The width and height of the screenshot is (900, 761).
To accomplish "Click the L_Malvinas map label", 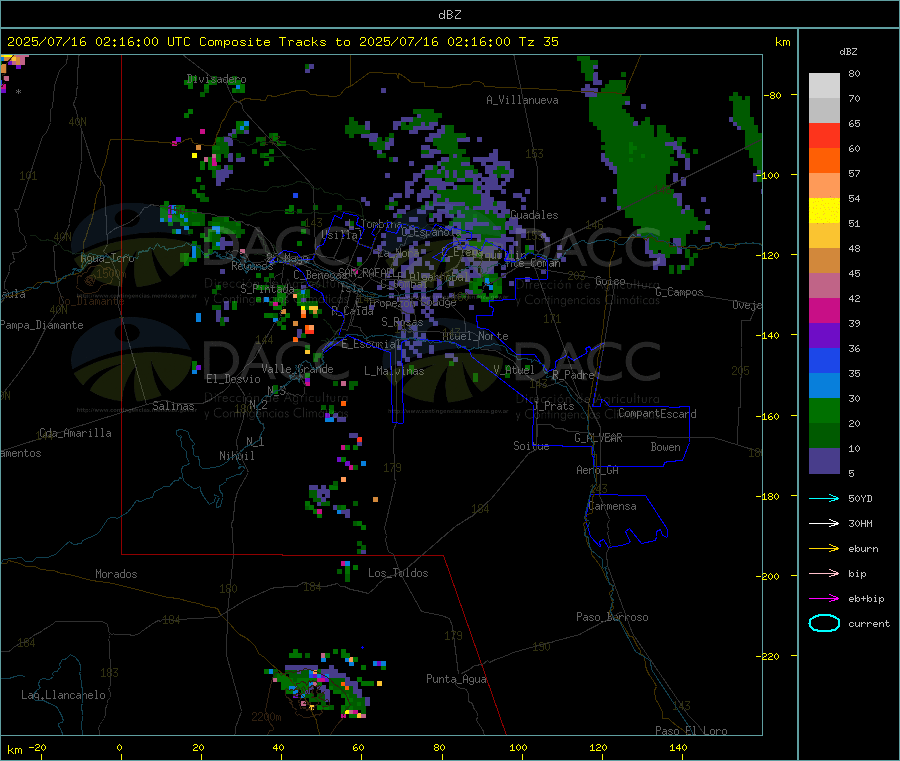I will click(394, 371).
